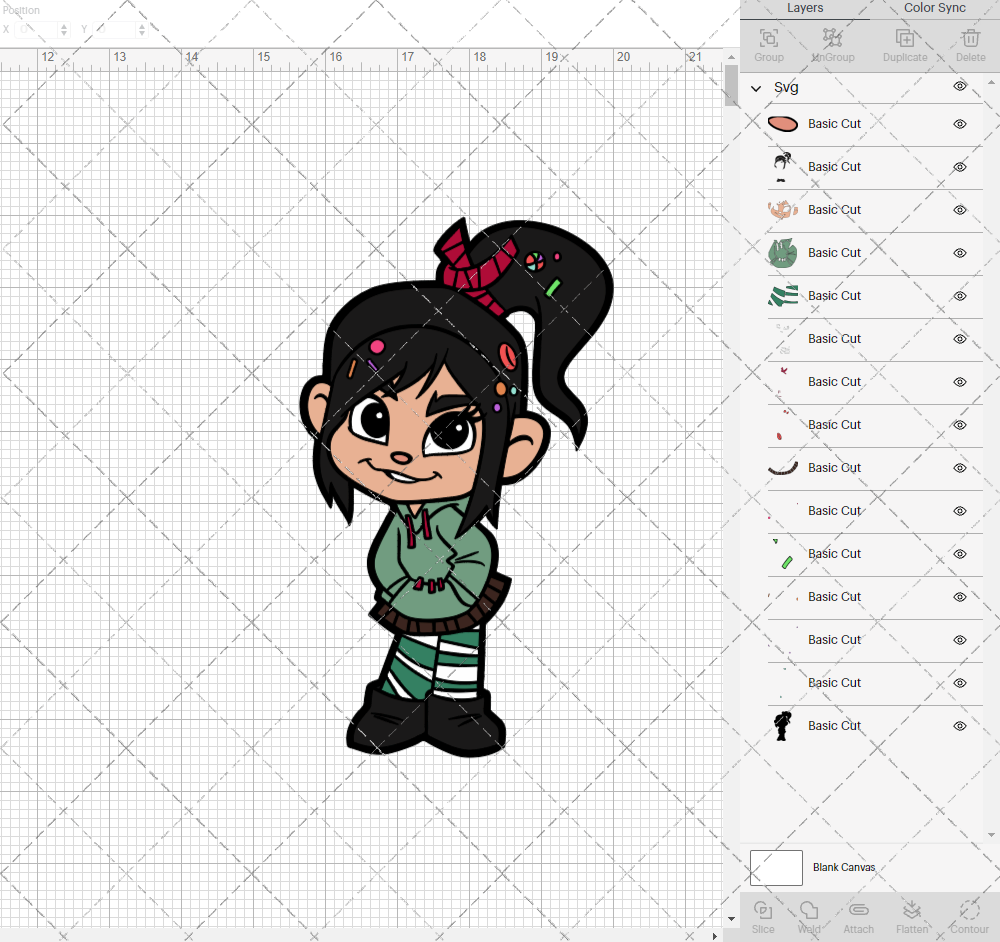The image size is (1000, 942).
Task: Hide the black silhouette layer
Action: [x=960, y=726]
